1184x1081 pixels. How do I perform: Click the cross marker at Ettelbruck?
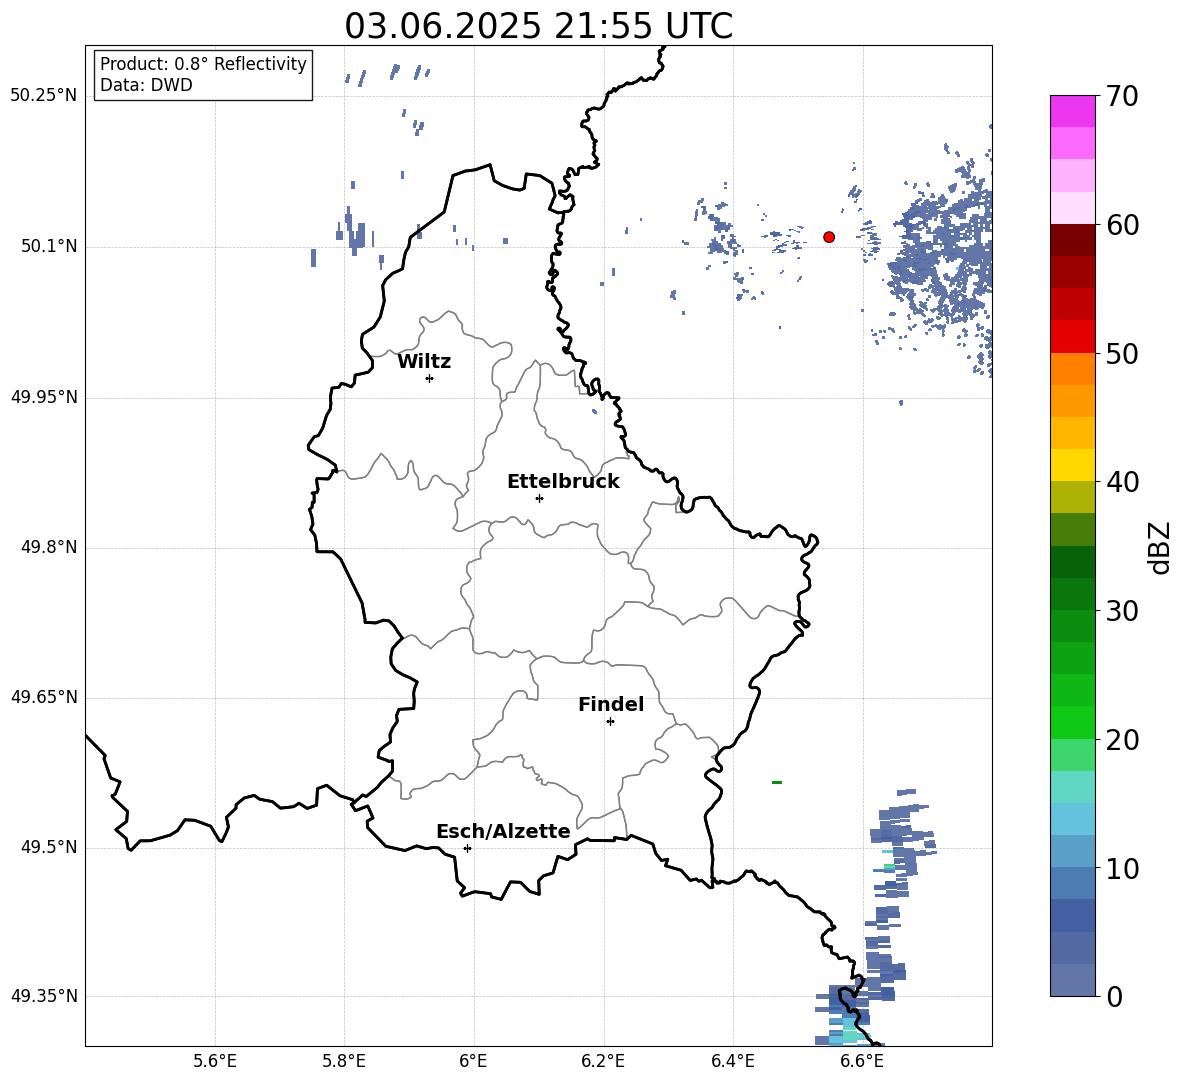pyautogui.click(x=539, y=498)
